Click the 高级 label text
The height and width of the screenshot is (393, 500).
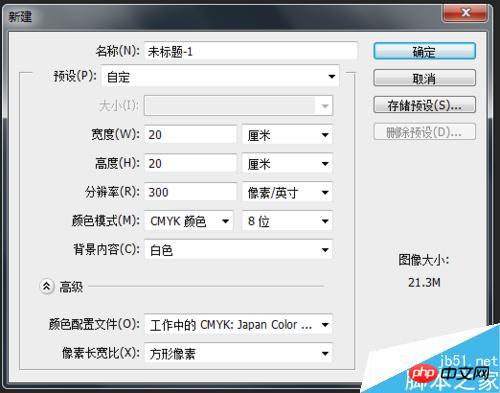(x=71, y=287)
